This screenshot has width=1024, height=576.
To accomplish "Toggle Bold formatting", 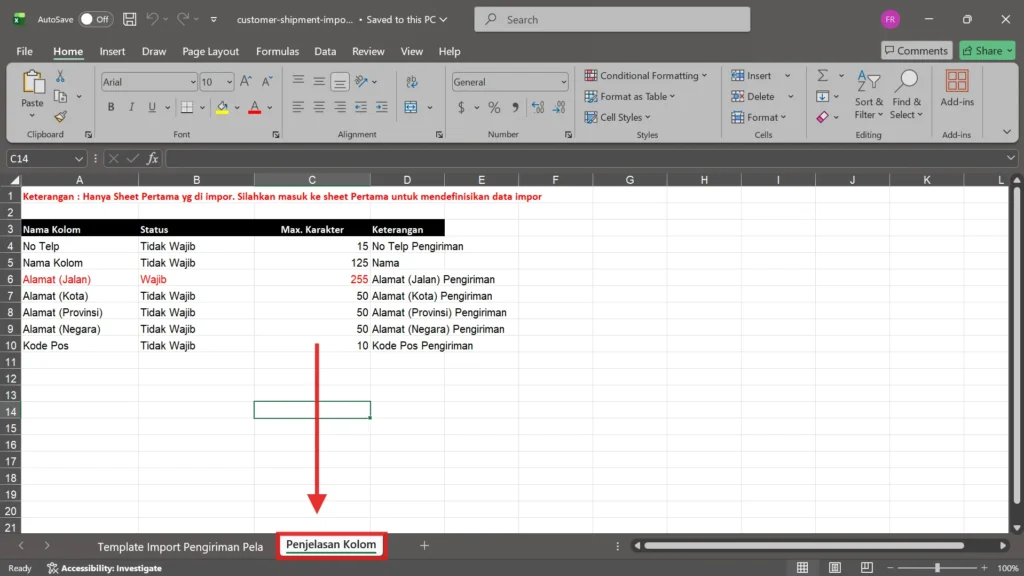I will click(x=110, y=107).
